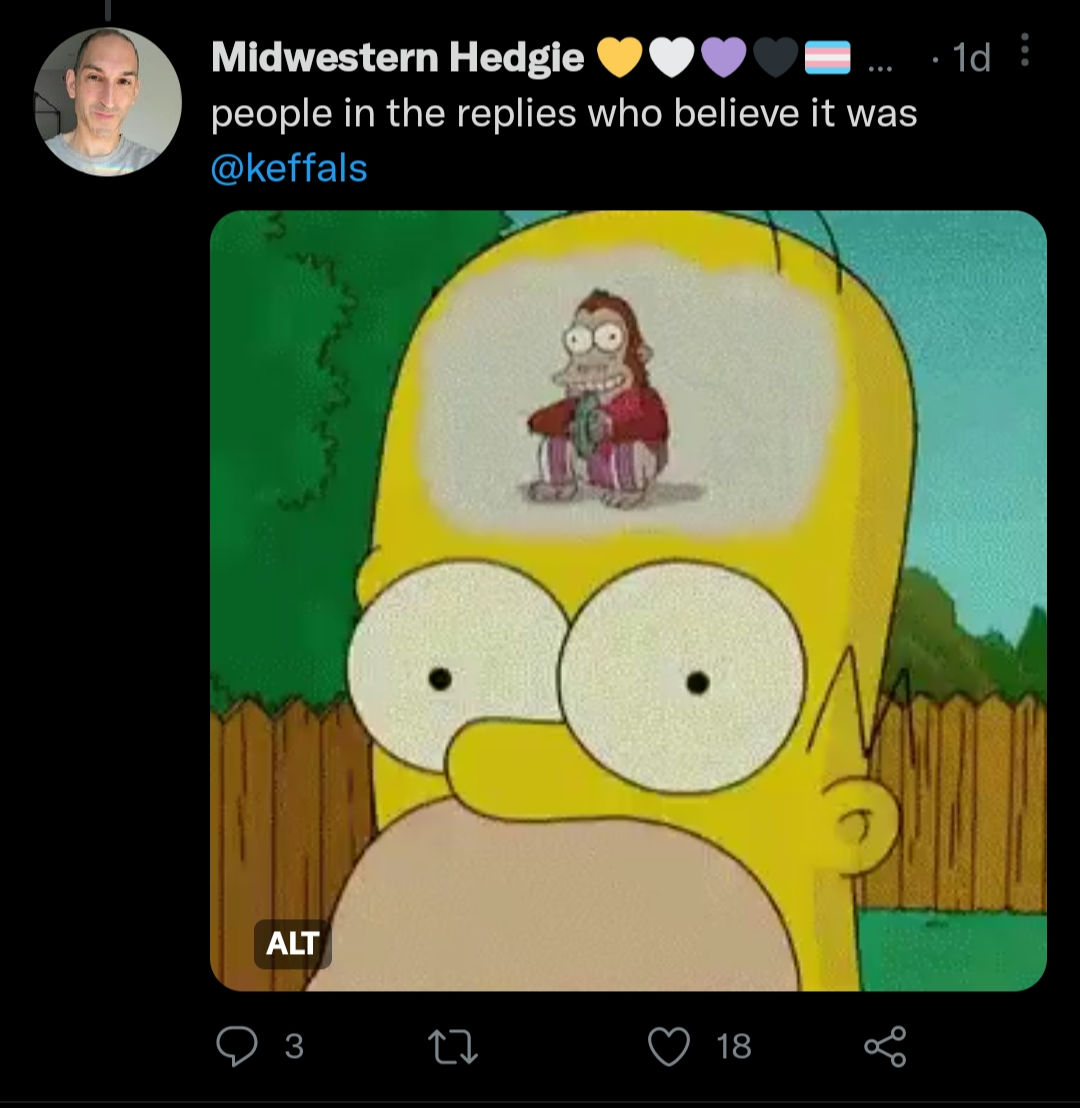Click the purple heart emoji in name
The width and height of the screenshot is (1080, 1108).
click(x=724, y=57)
